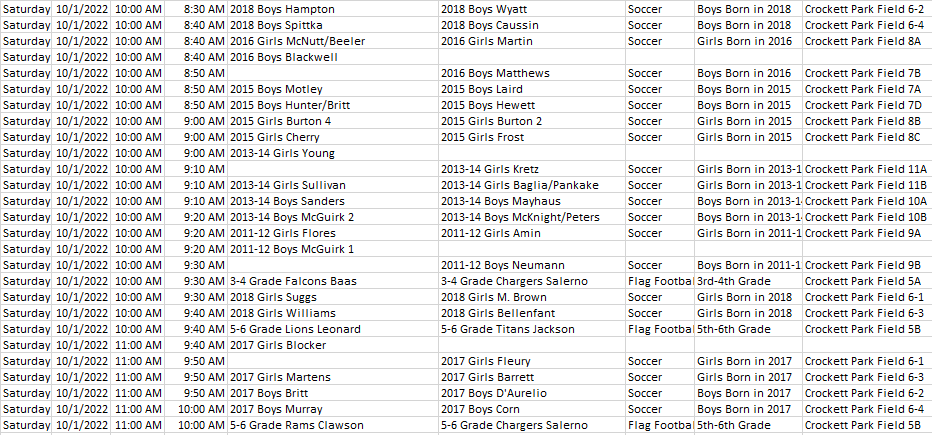Select the 2015 Boys Motley cell
This screenshot has height=435, width=932.
click(x=276, y=89)
